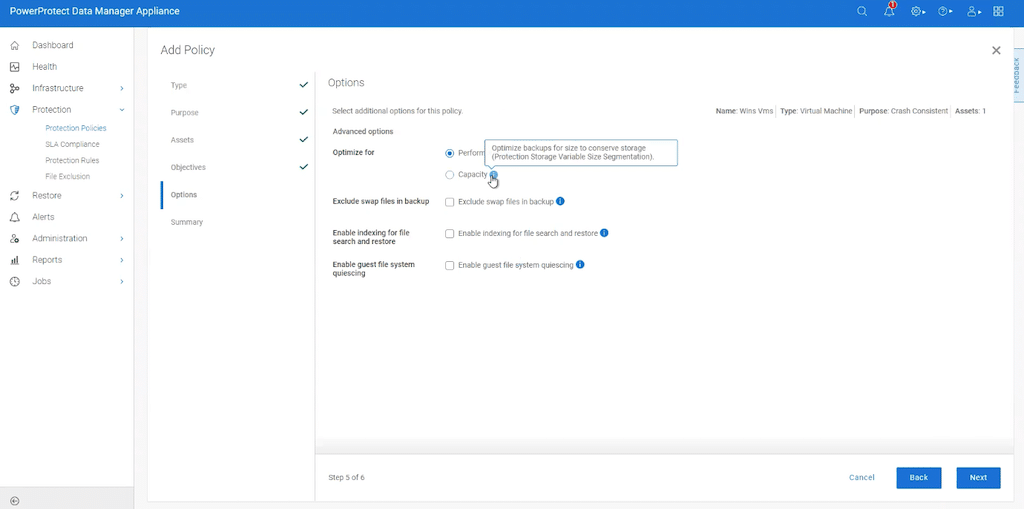Click info icon for guest file system quiescing
The width and height of the screenshot is (1024, 509).
point(580,265)
